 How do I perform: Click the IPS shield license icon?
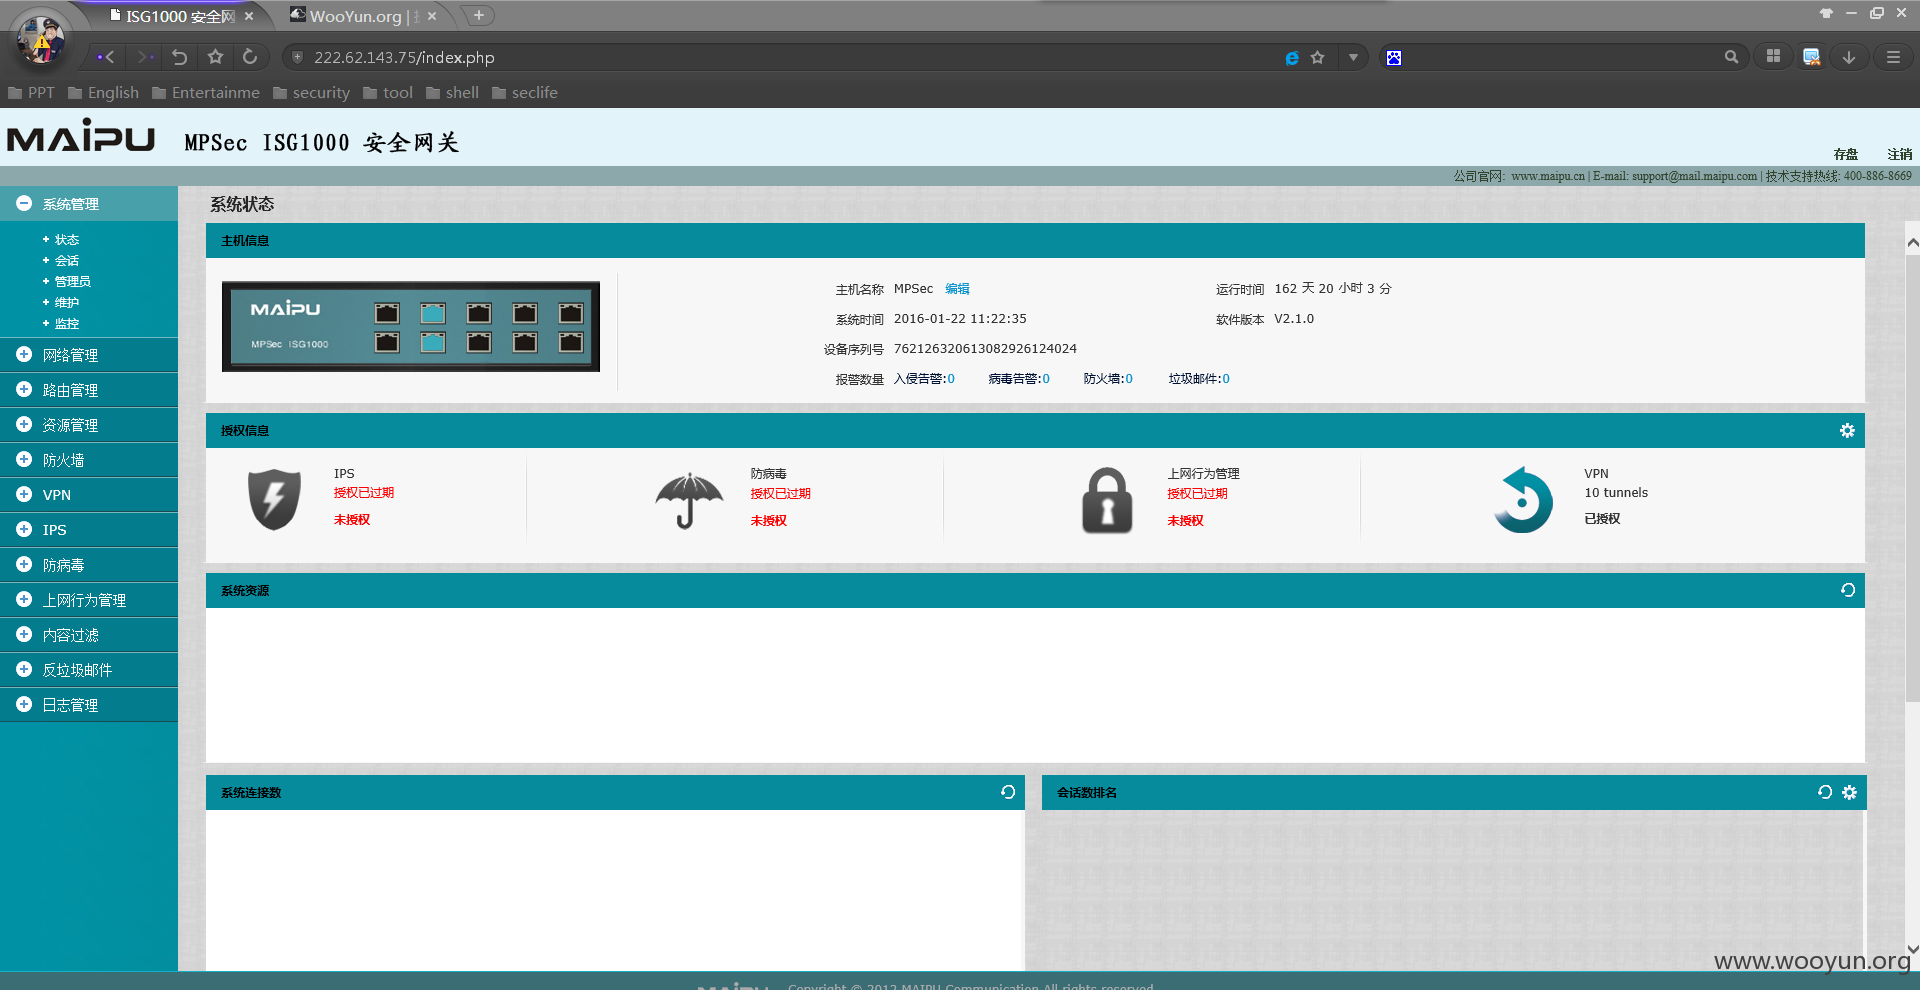point(274,499)
